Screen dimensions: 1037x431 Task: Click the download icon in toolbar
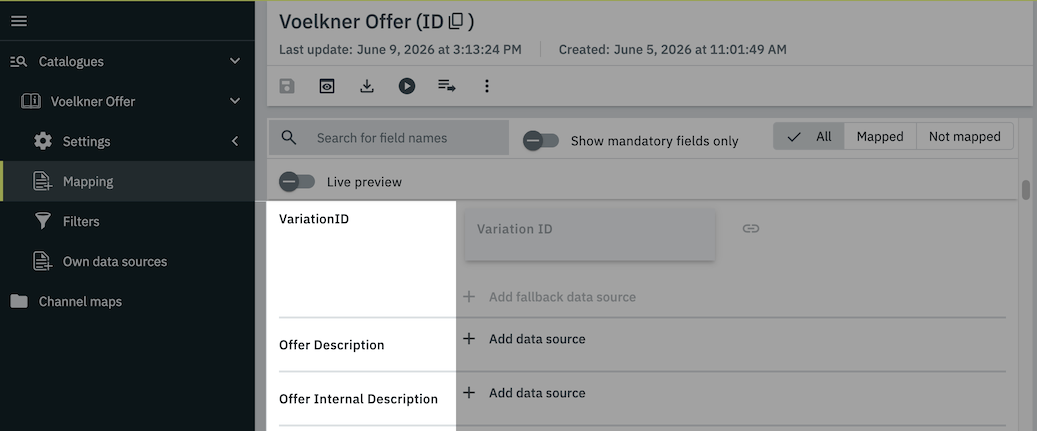(x=366, y=86)
